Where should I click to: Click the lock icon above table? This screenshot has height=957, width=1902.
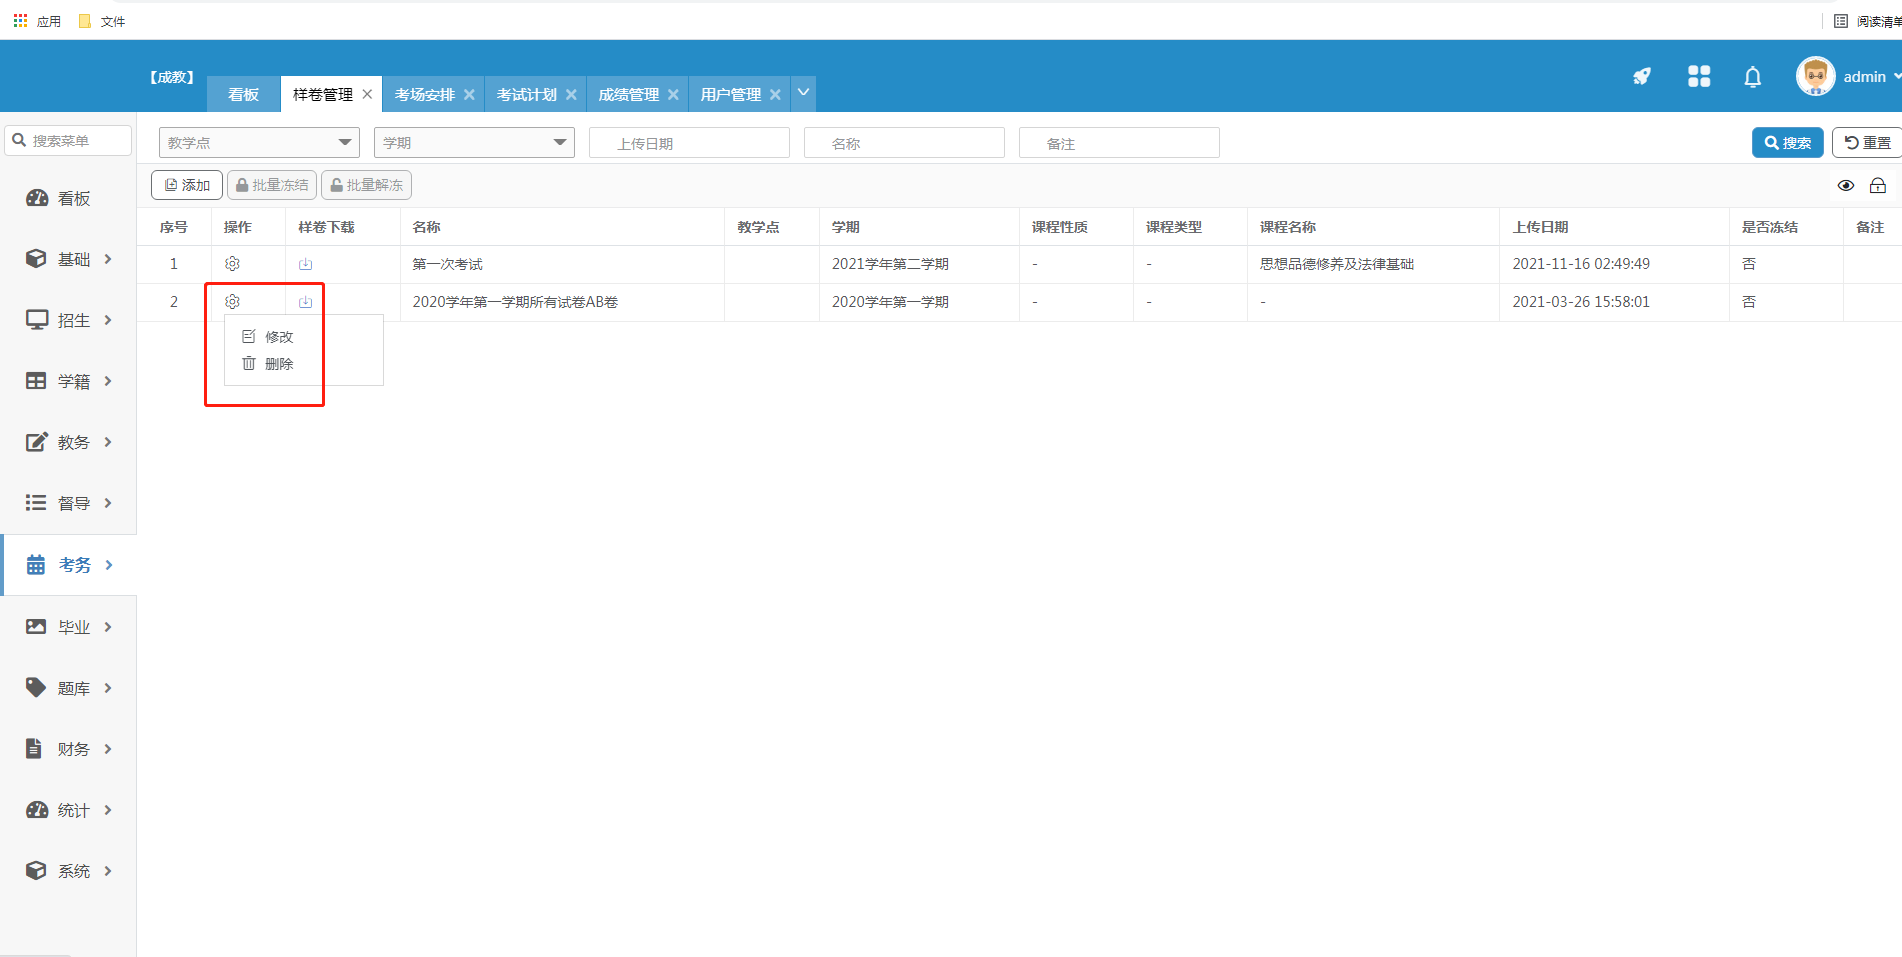click(1877, 186)
